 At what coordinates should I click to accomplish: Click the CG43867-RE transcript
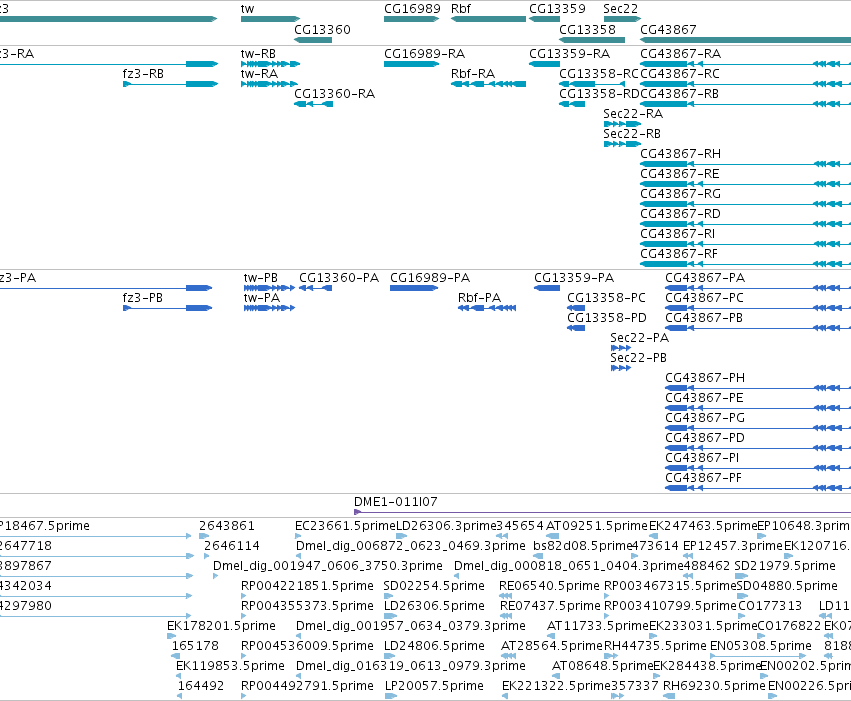[x=746, y=184]
